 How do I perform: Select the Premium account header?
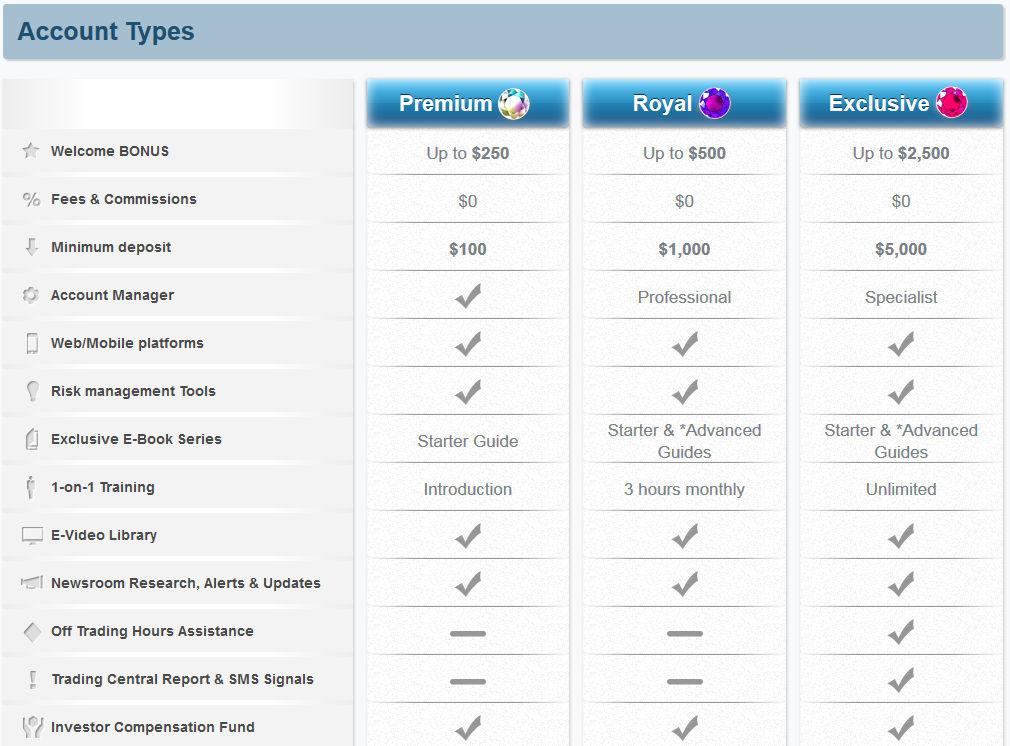point(468,103)
